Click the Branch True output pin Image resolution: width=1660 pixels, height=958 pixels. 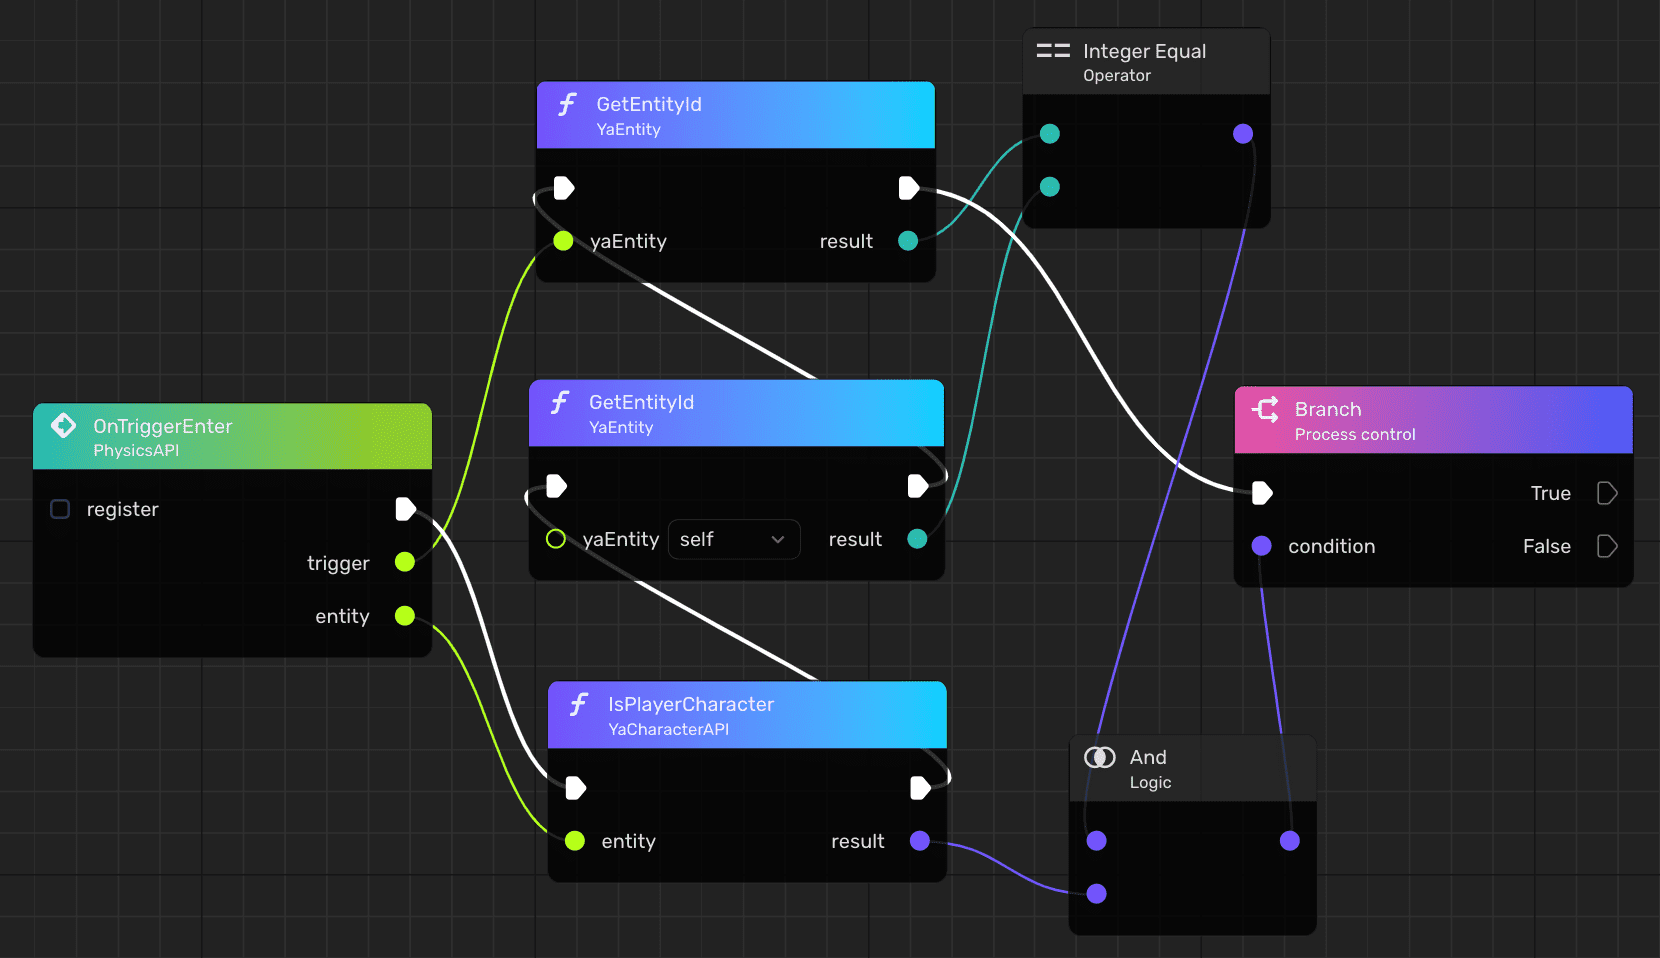point(1606,493)
